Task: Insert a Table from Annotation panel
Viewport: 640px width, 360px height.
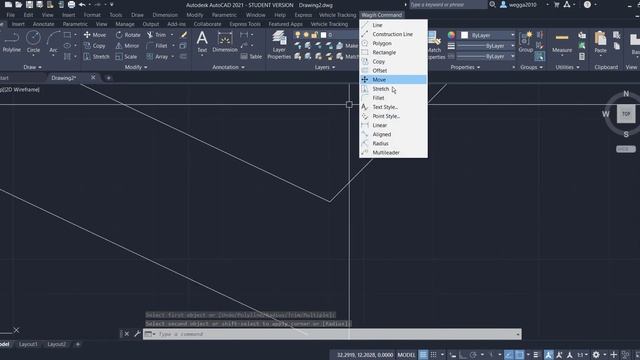Action: pyautogui.click(x=251, y=57)
